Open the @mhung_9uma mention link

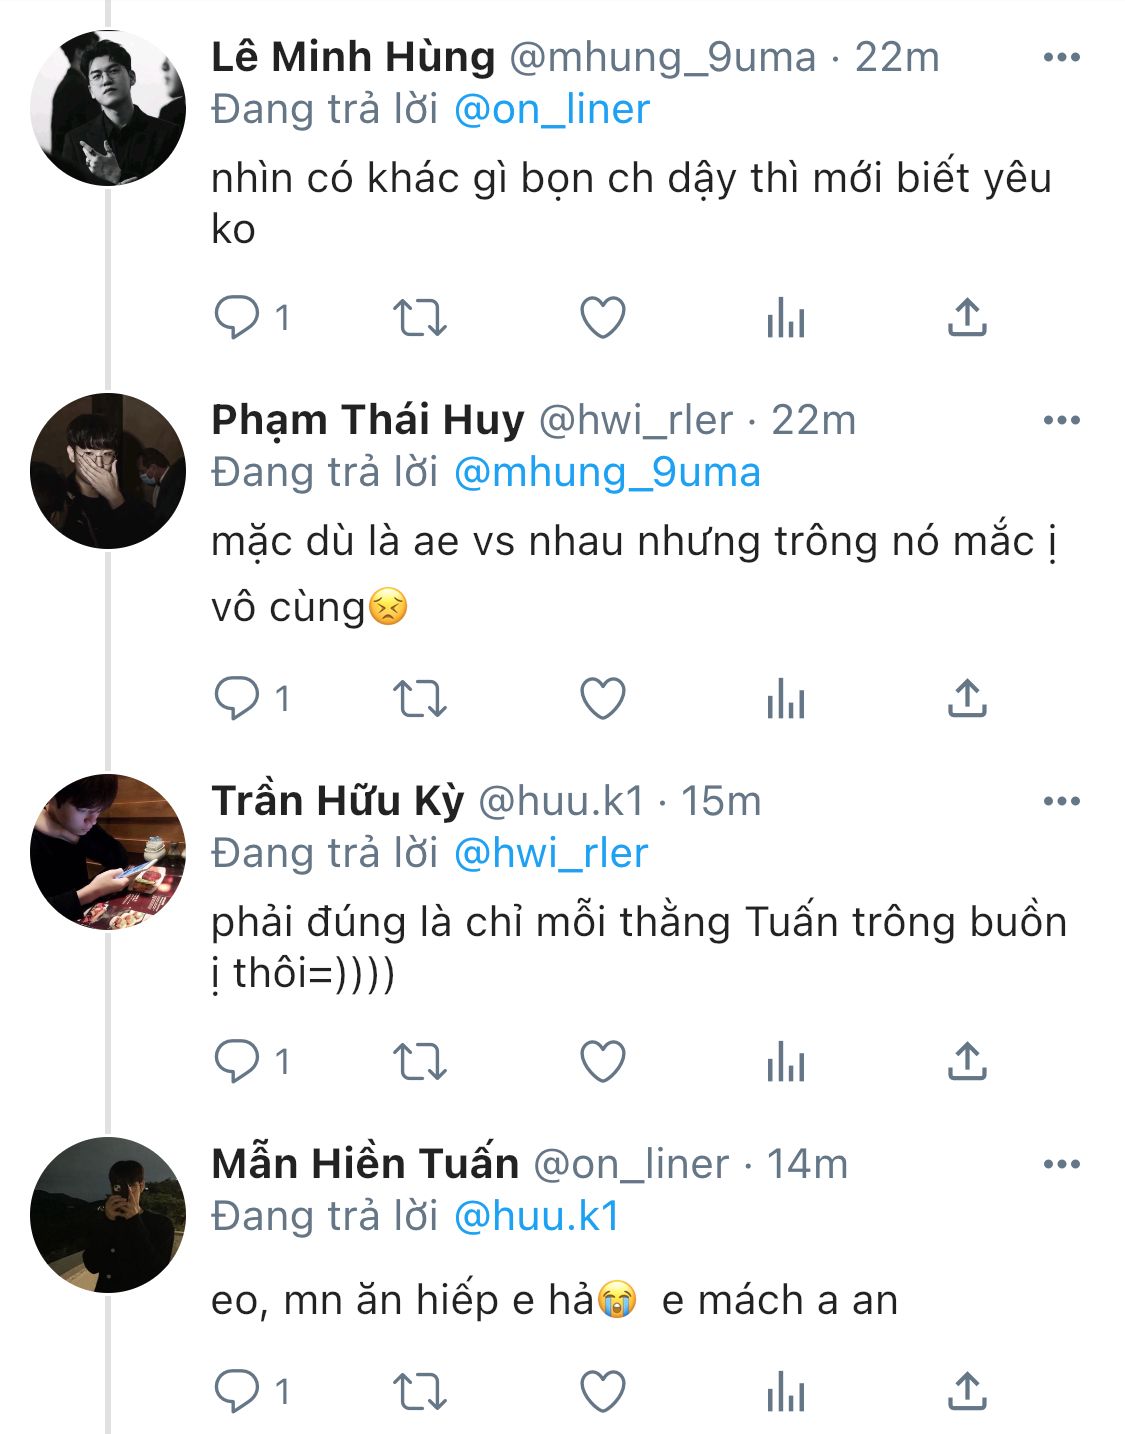607,473
